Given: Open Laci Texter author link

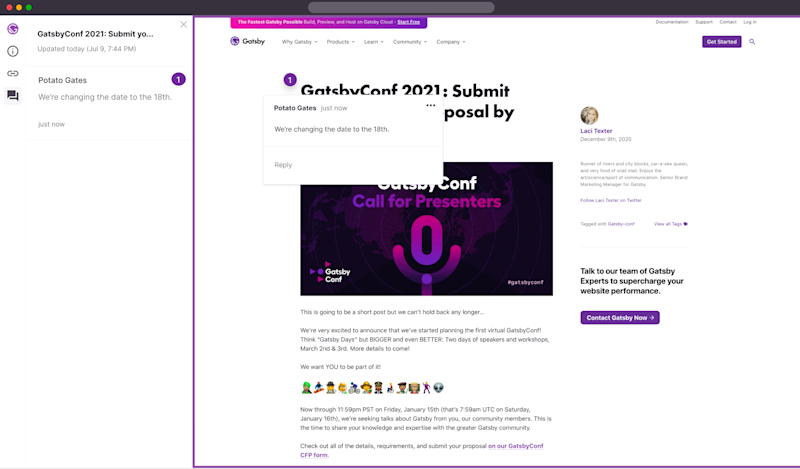Looking at the screenshot, I should 596,131.
